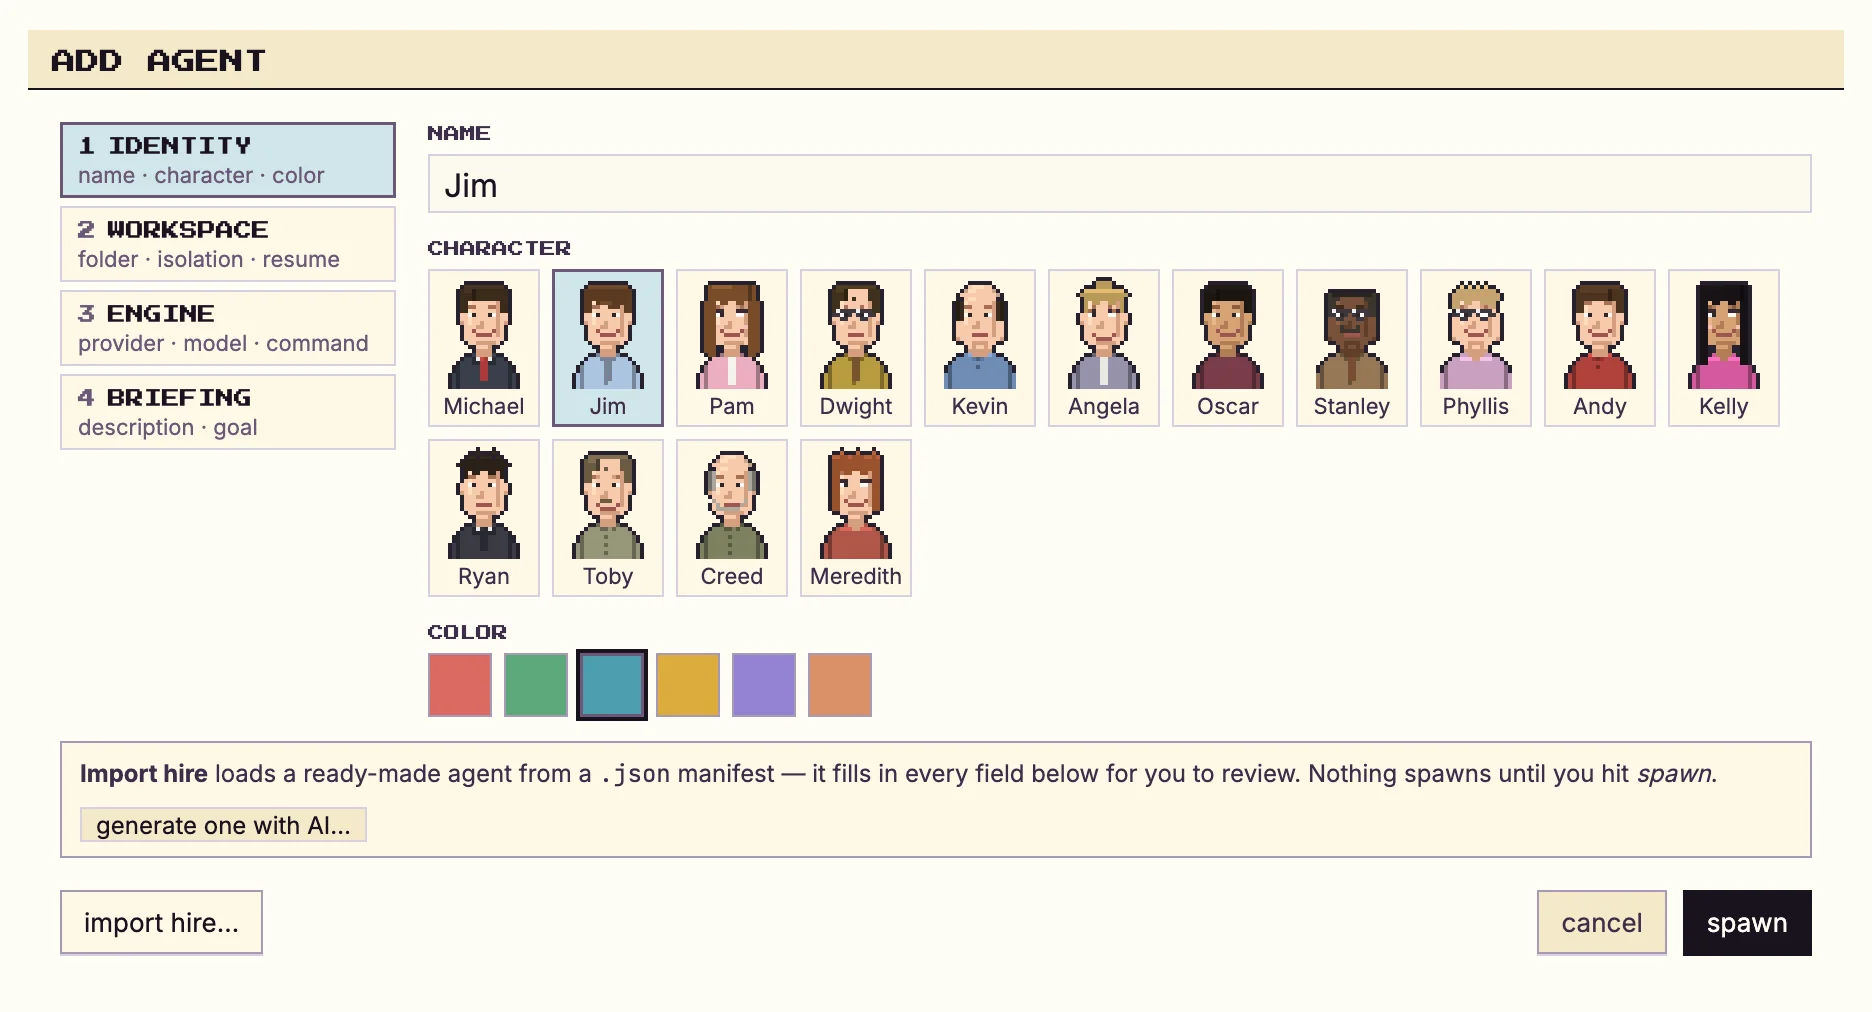This screenshot has height=1012, width=1872.
Task: Choose the orange color swatch
Action: click(840, 685)
